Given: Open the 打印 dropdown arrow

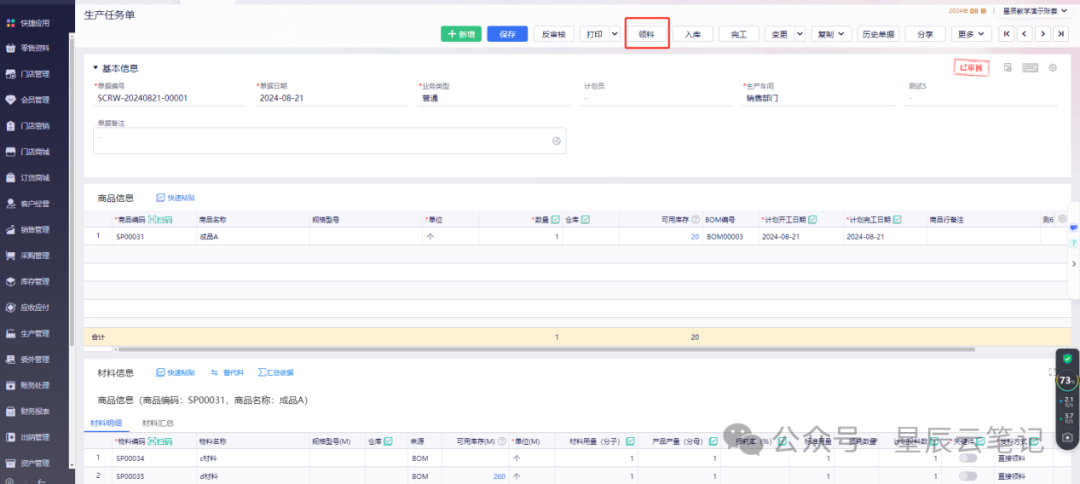Looking at the screenshot, I should [x=614, y=34].
